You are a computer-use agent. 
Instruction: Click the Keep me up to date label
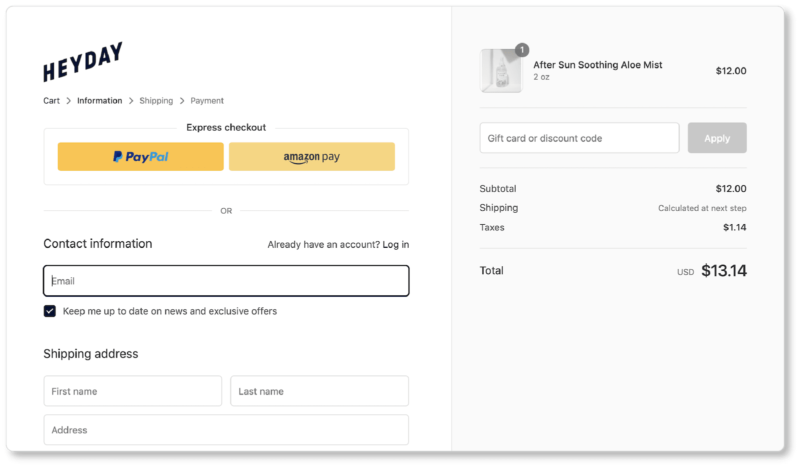[169, 311]
